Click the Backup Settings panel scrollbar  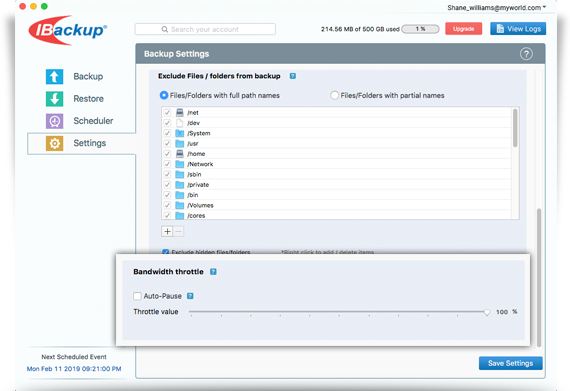pyautogui.click(x=539, y=277)
